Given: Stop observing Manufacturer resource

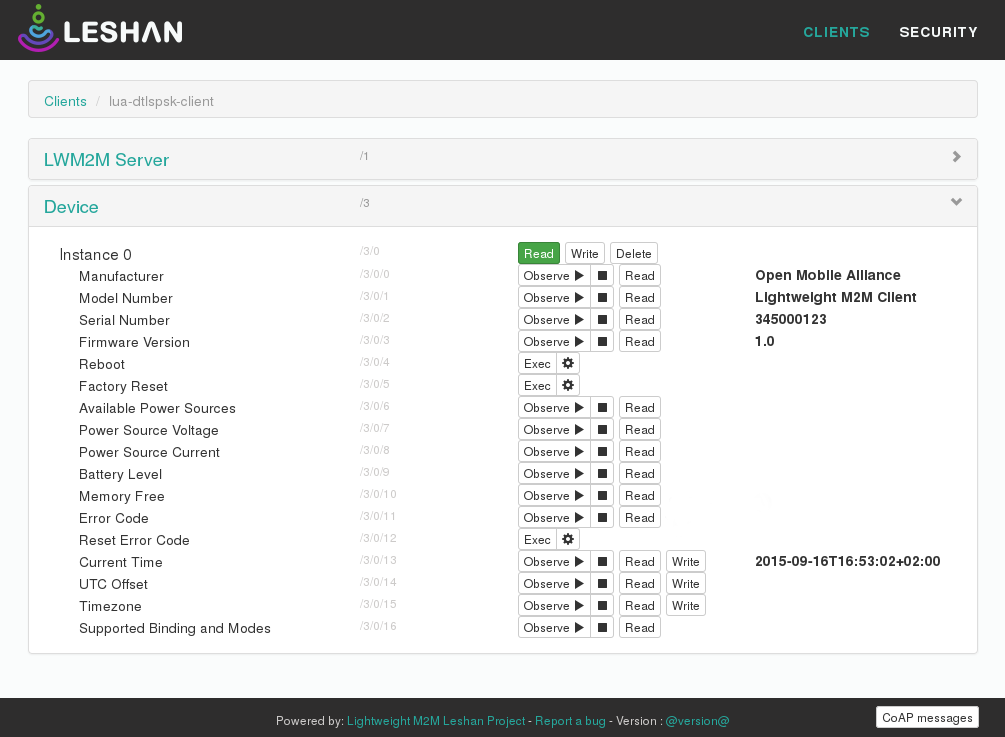Looking at the screenshot, I should pyautogui.click(x=602, y=276).
